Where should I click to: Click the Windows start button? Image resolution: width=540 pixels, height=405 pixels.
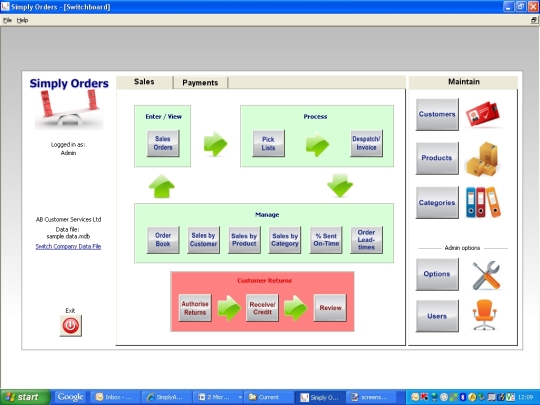point(24,397)
